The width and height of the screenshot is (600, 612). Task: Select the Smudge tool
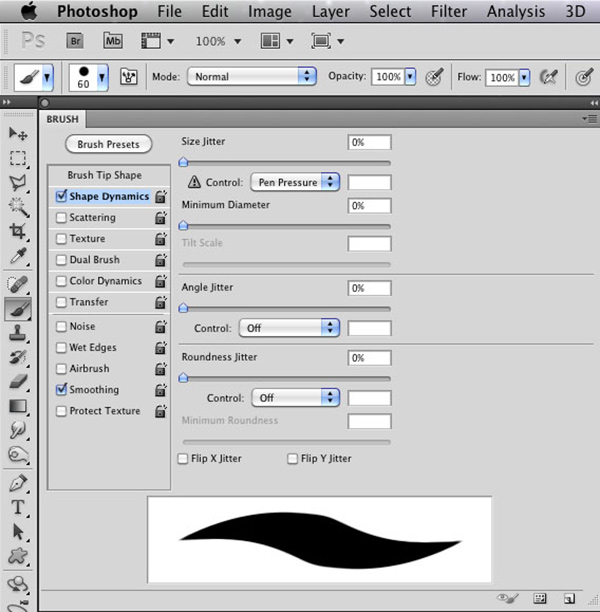click(18, 430)
